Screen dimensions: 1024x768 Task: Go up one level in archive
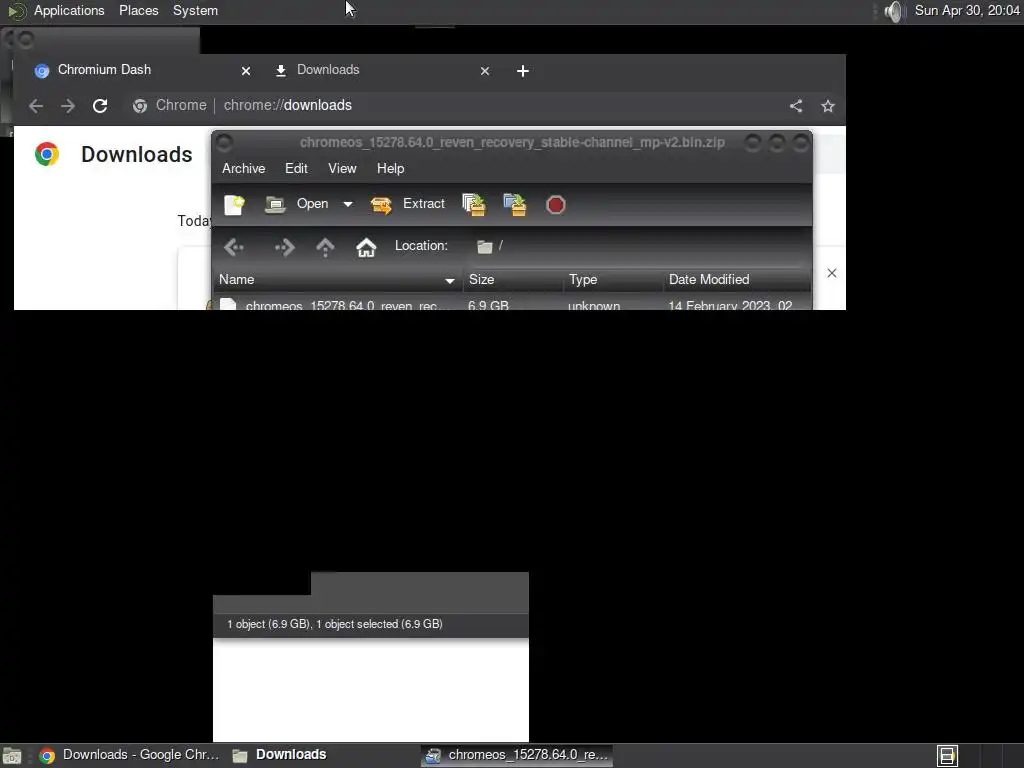point(325,247)
